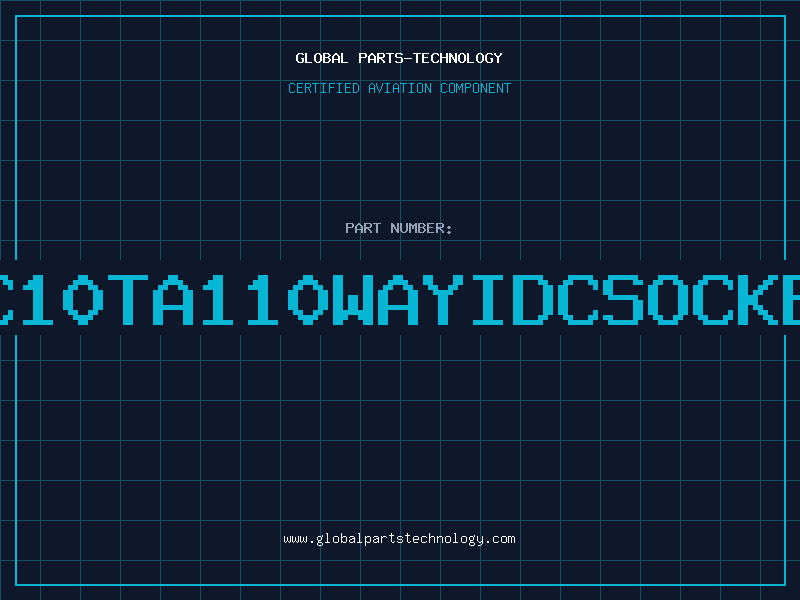Viewport: 800px width, 600px height.
Task: Click the 'GLOBAL PARTS-TECHNOLOGY' heading
Action: click(x=399, y=58)
